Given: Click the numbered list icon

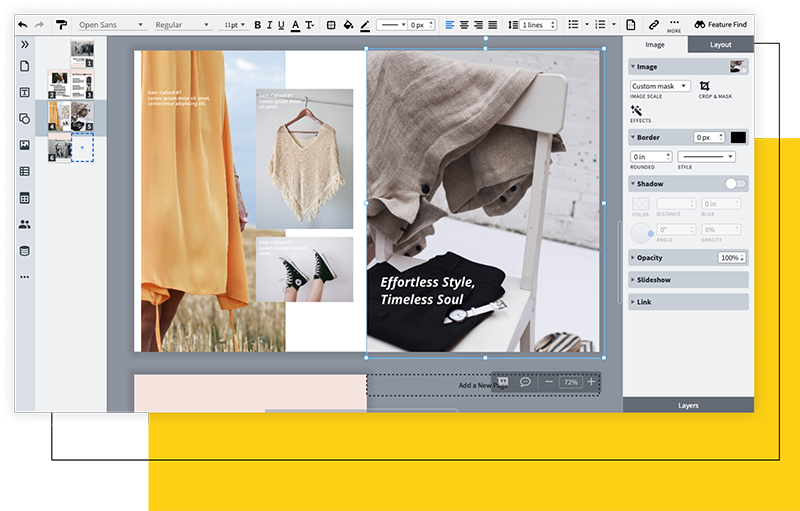Looking at the screenshot, I should pyautogui.click(x=601, y=24).
